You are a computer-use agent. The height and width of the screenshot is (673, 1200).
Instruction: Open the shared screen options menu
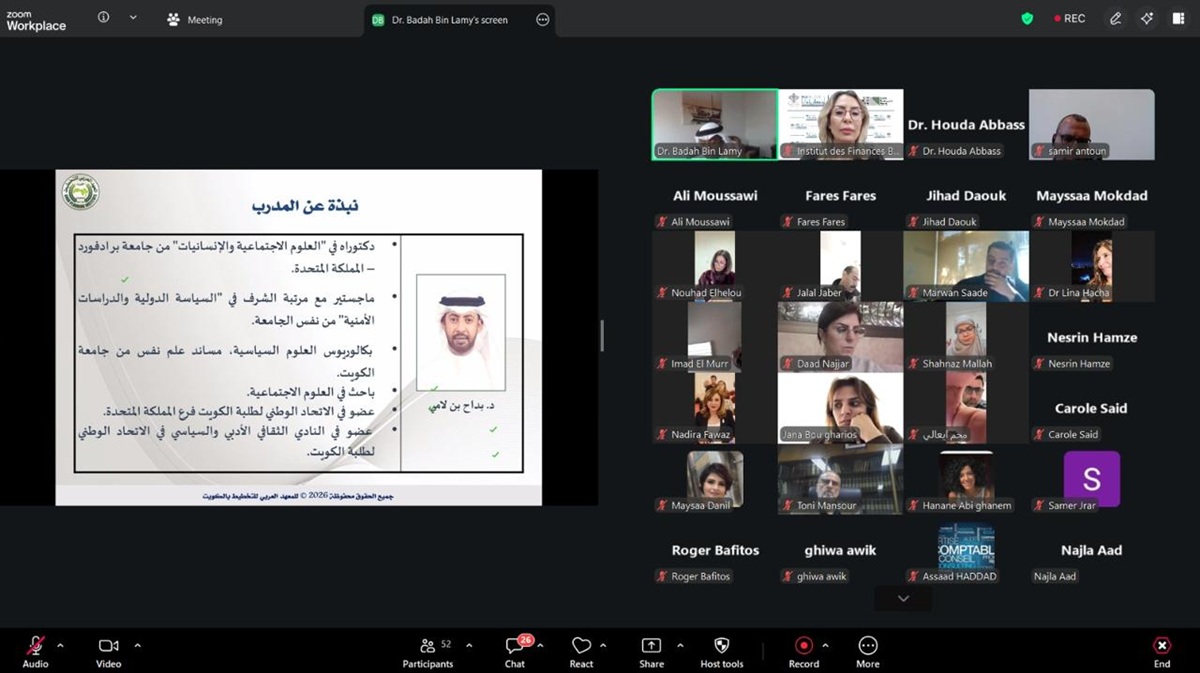[x=543, y=19]
